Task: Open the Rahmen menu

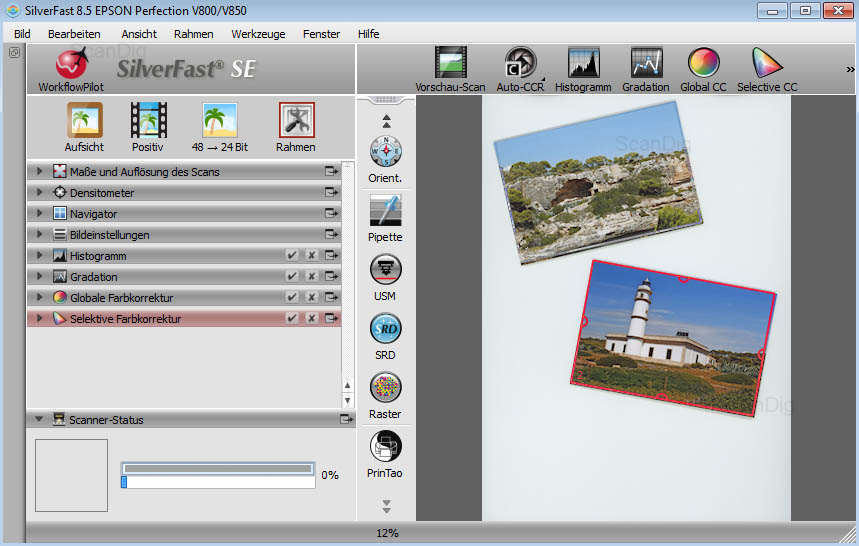Action: (x=194, y=34)
